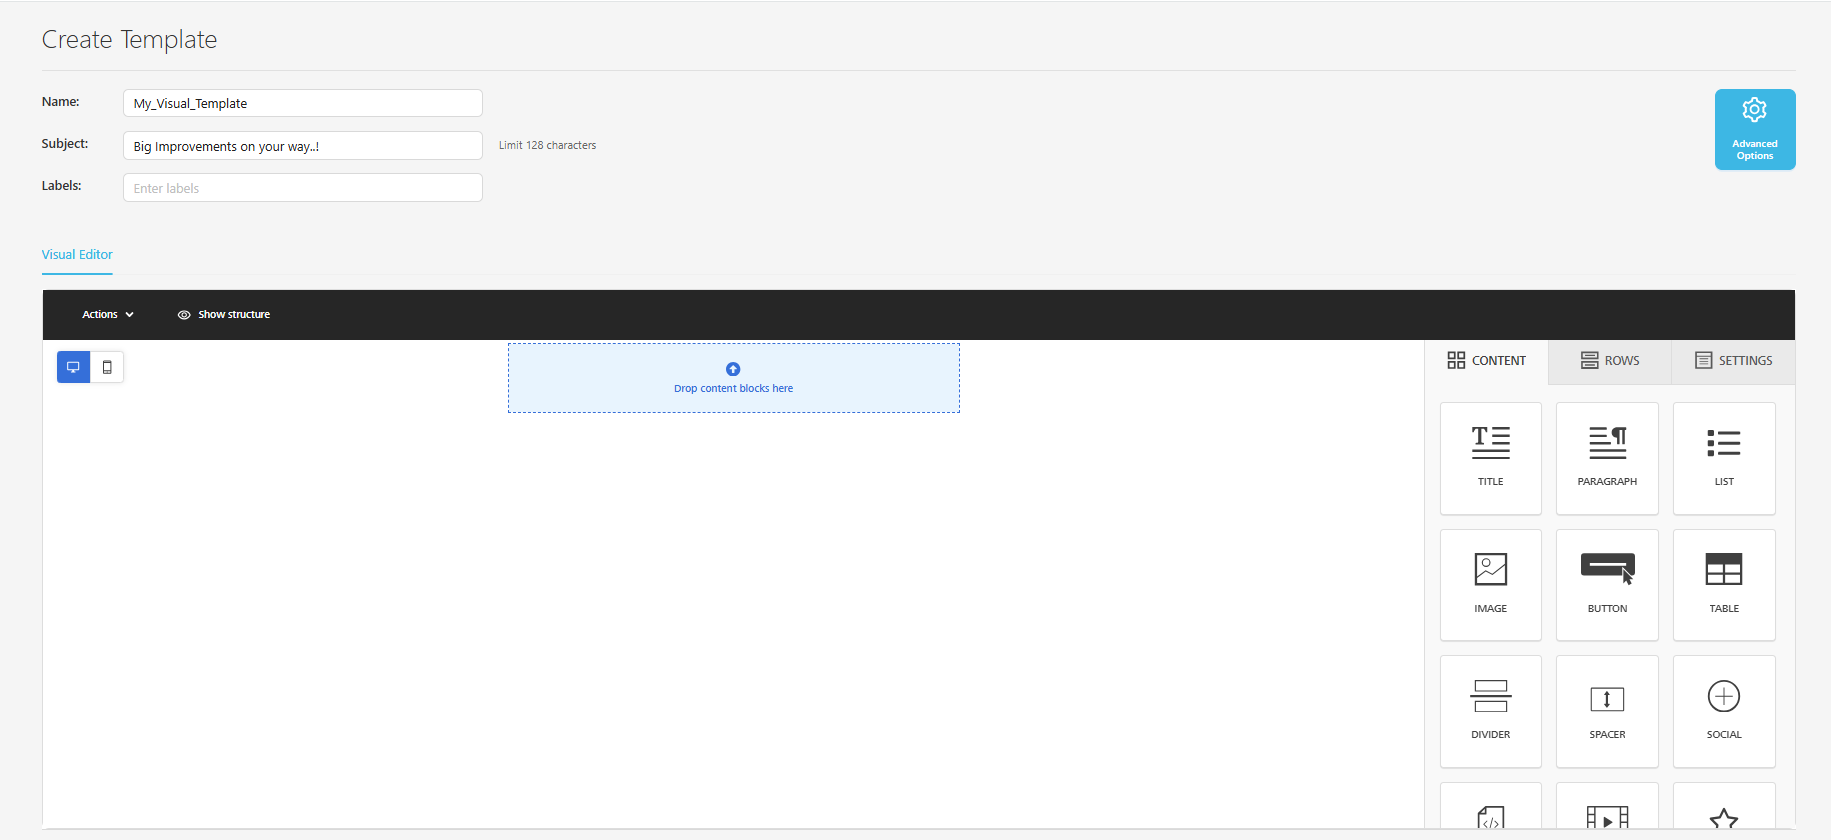The height and width of the screenshot is (840, 1831).
Task: Toggle Show structure view
Action: (x=224, y=314)
